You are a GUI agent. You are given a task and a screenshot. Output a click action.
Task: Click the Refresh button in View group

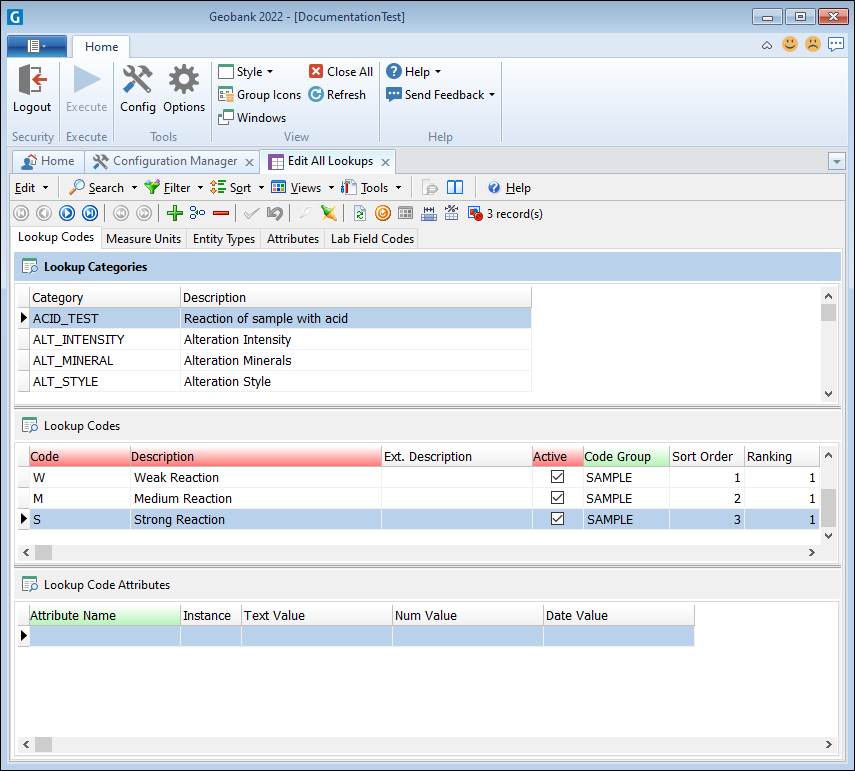[337, 95]
